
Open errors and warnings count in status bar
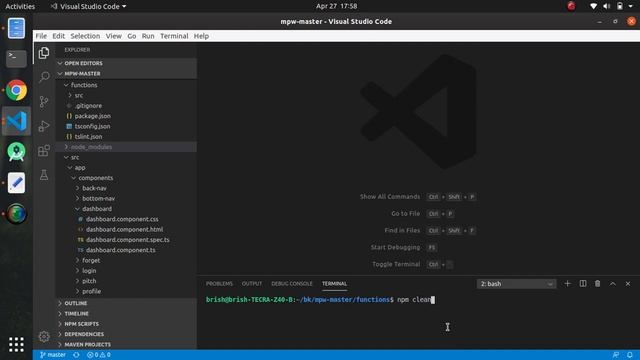pos(99,355)
